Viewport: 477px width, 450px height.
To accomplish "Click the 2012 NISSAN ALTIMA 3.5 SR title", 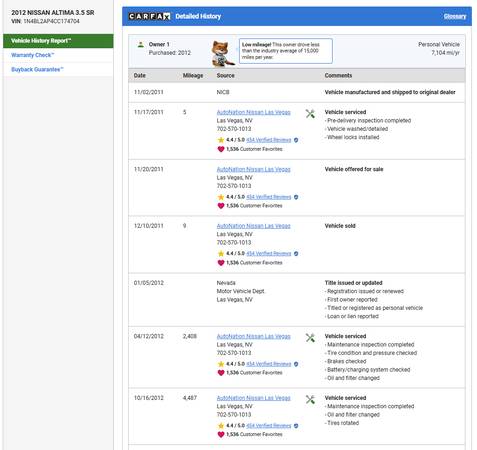I will tap(53, 13).
